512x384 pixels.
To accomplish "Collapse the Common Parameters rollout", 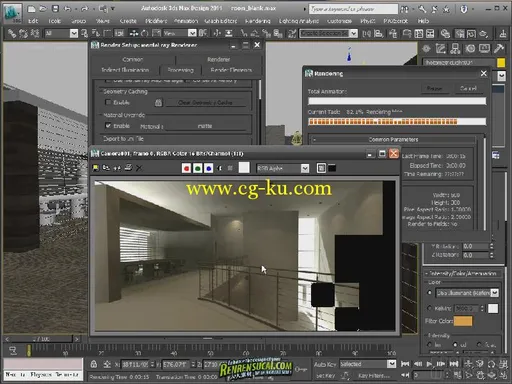I will tap(393, 139).
